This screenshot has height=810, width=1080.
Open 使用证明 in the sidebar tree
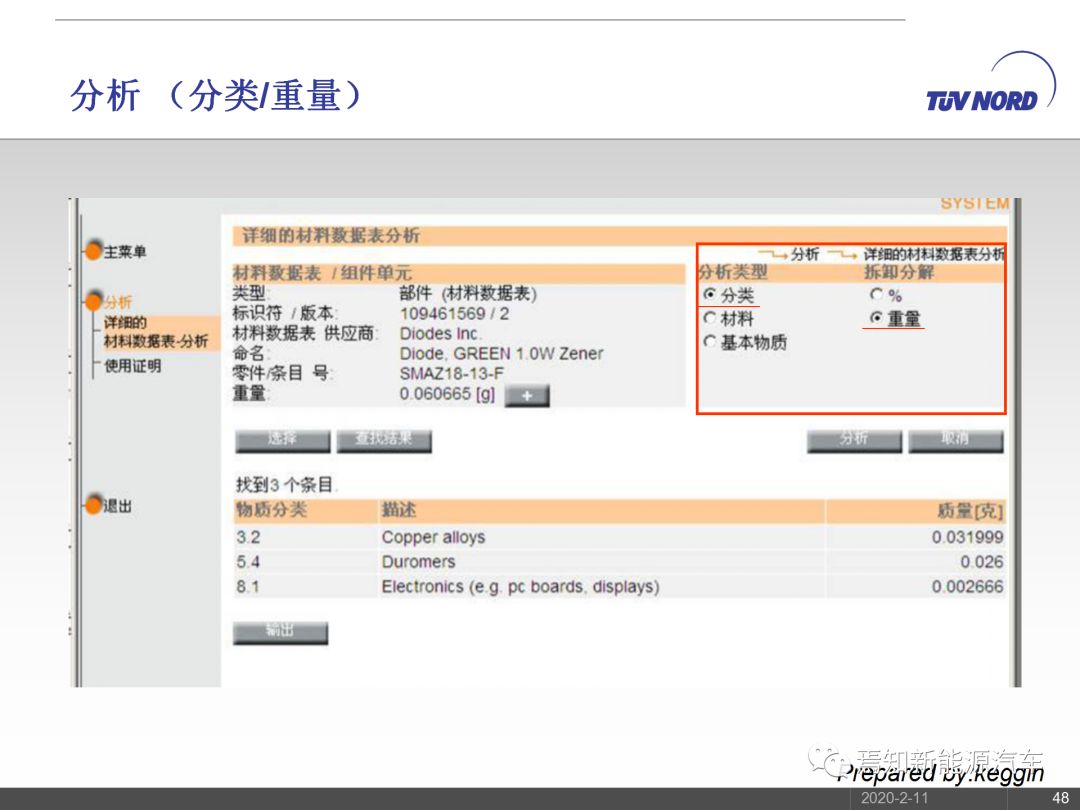coord(132,366)
